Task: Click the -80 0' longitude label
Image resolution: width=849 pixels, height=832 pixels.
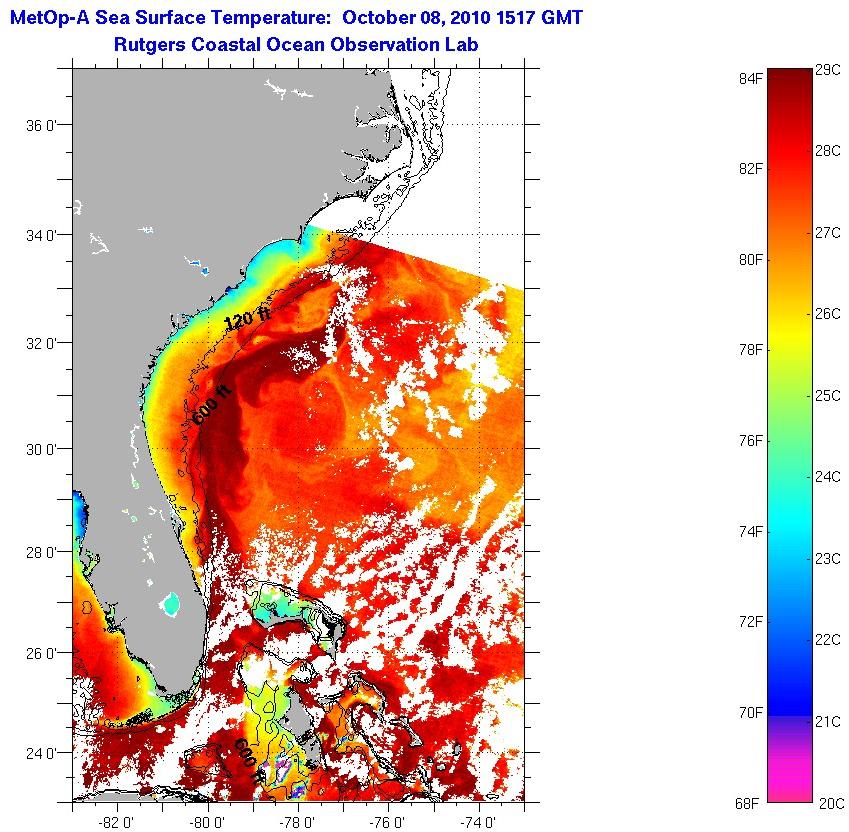Action: click(207, 822)
